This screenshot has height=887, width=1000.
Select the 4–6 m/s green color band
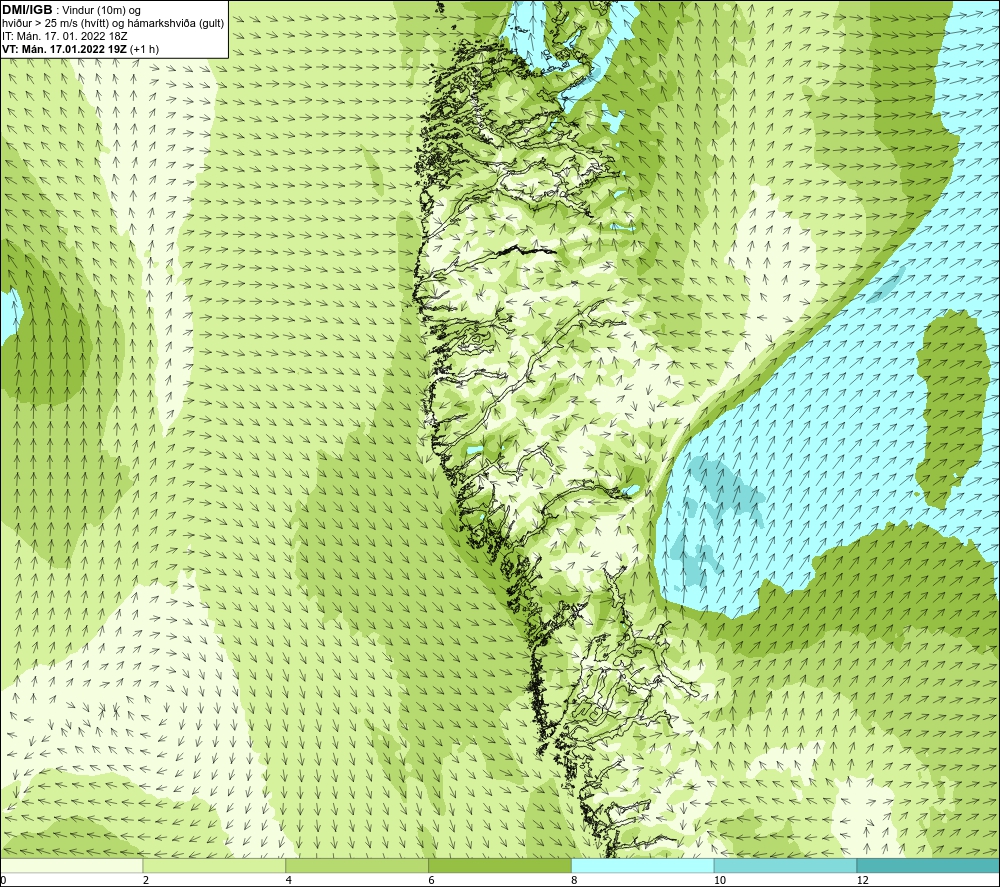pos(357,865)
